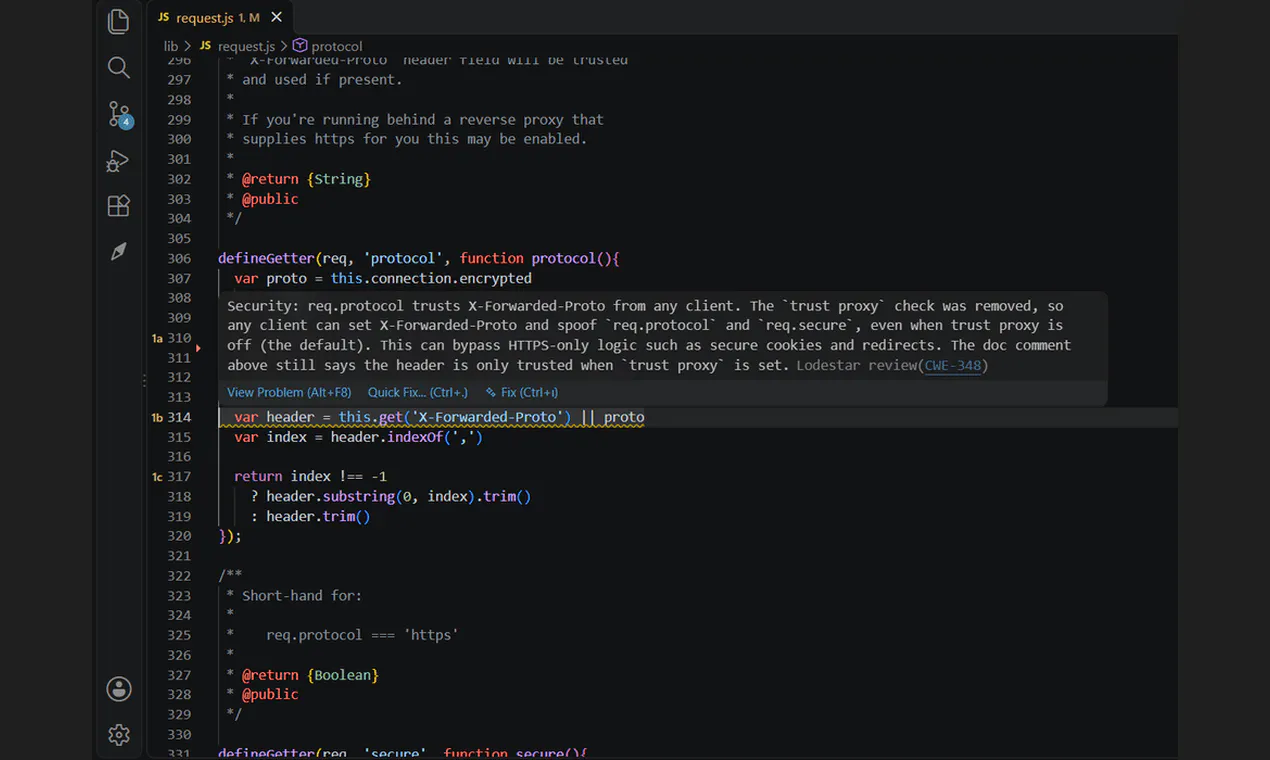
Task: Click Quick Fix... (Ctrl+.) link
Action: click(417, 392)
